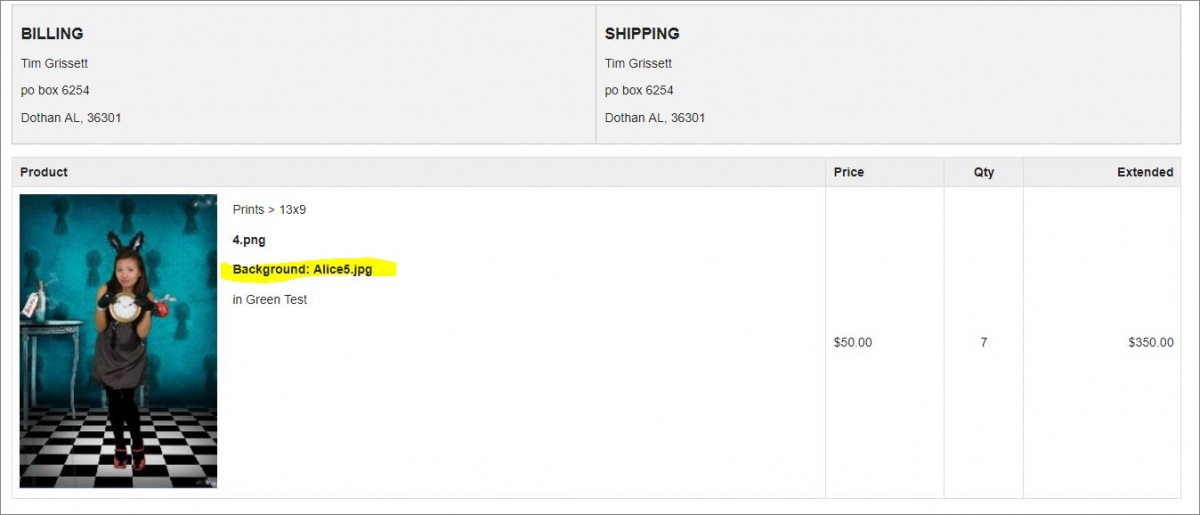Screen dimensions: 1200x515
Task: Click the Product column header
Action: point(44,172)
